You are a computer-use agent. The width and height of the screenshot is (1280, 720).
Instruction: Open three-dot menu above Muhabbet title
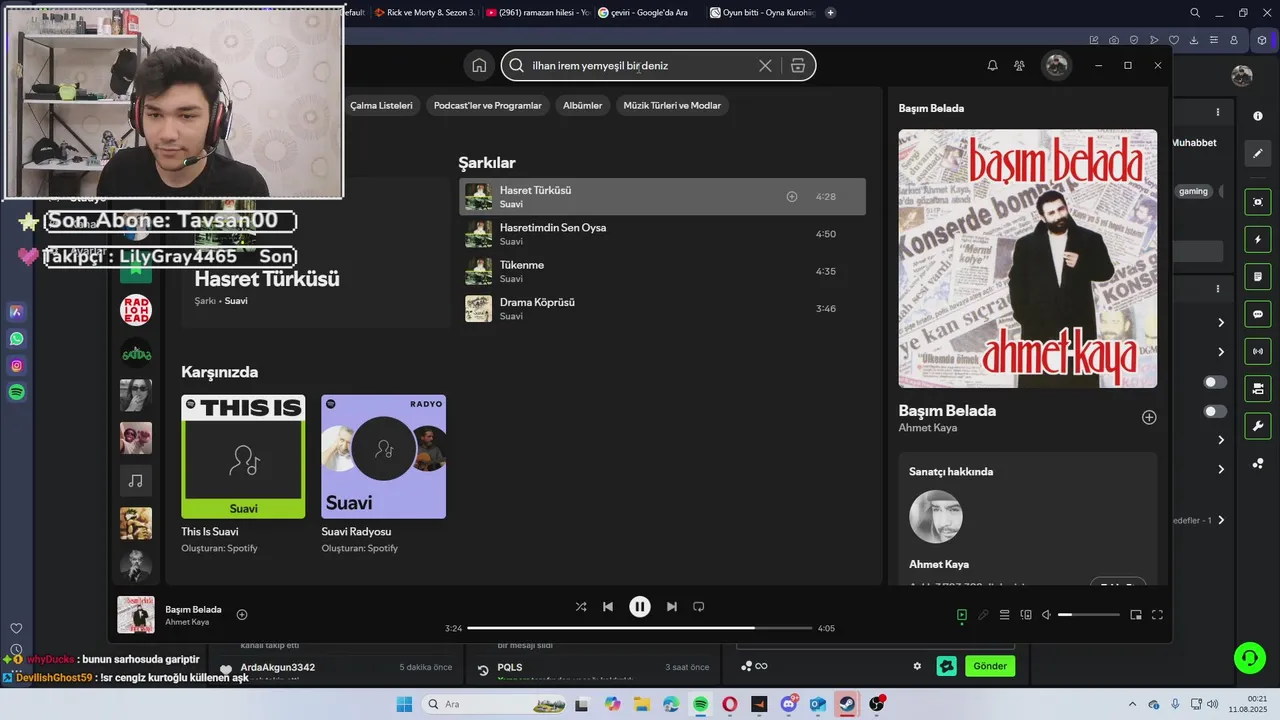tap(1217, 112)
